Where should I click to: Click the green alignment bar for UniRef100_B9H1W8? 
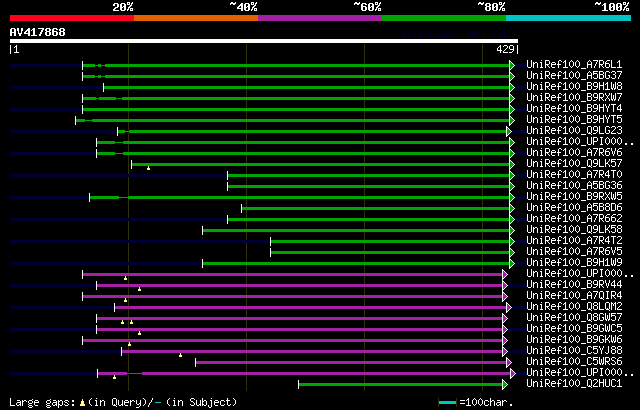coord(306,87)
